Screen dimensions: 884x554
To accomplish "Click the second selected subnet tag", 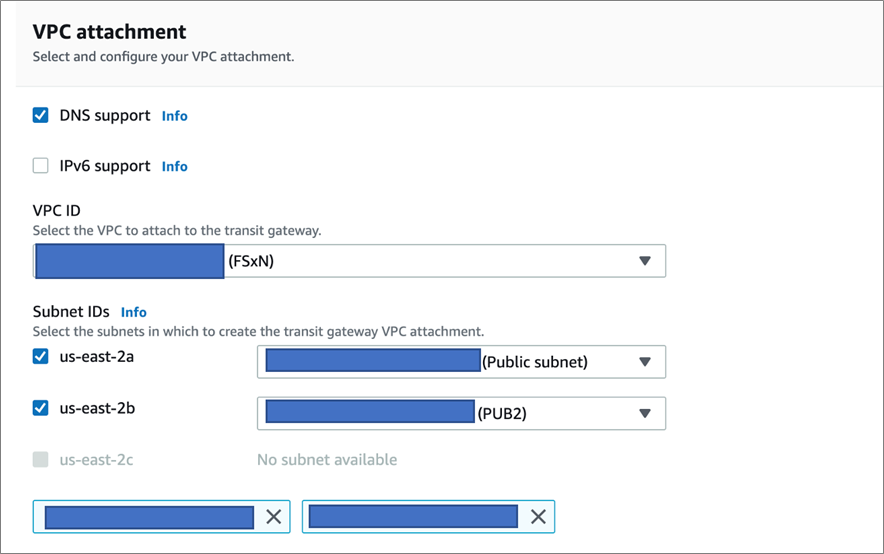I will [x=413, y=516].
